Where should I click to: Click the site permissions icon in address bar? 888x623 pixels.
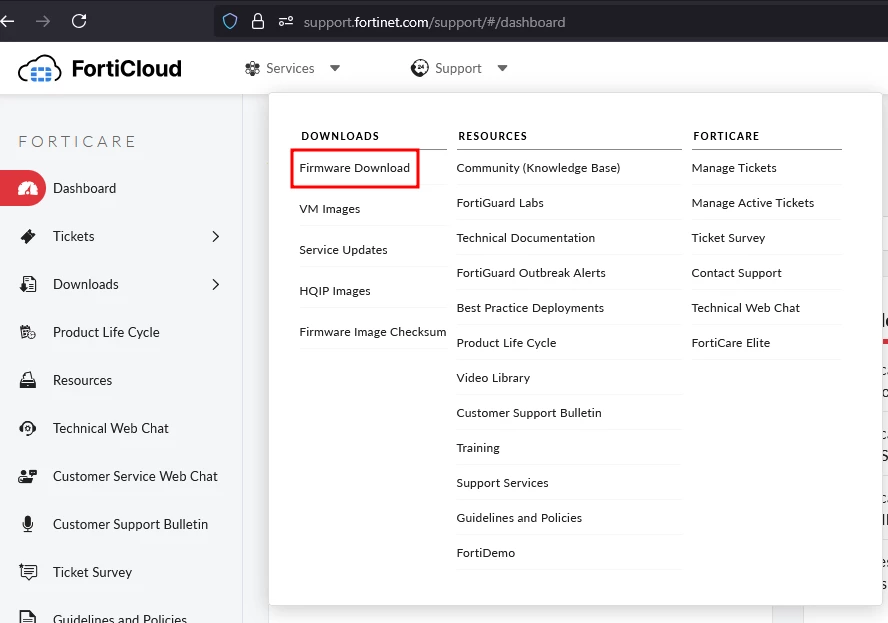coord(285,22)
